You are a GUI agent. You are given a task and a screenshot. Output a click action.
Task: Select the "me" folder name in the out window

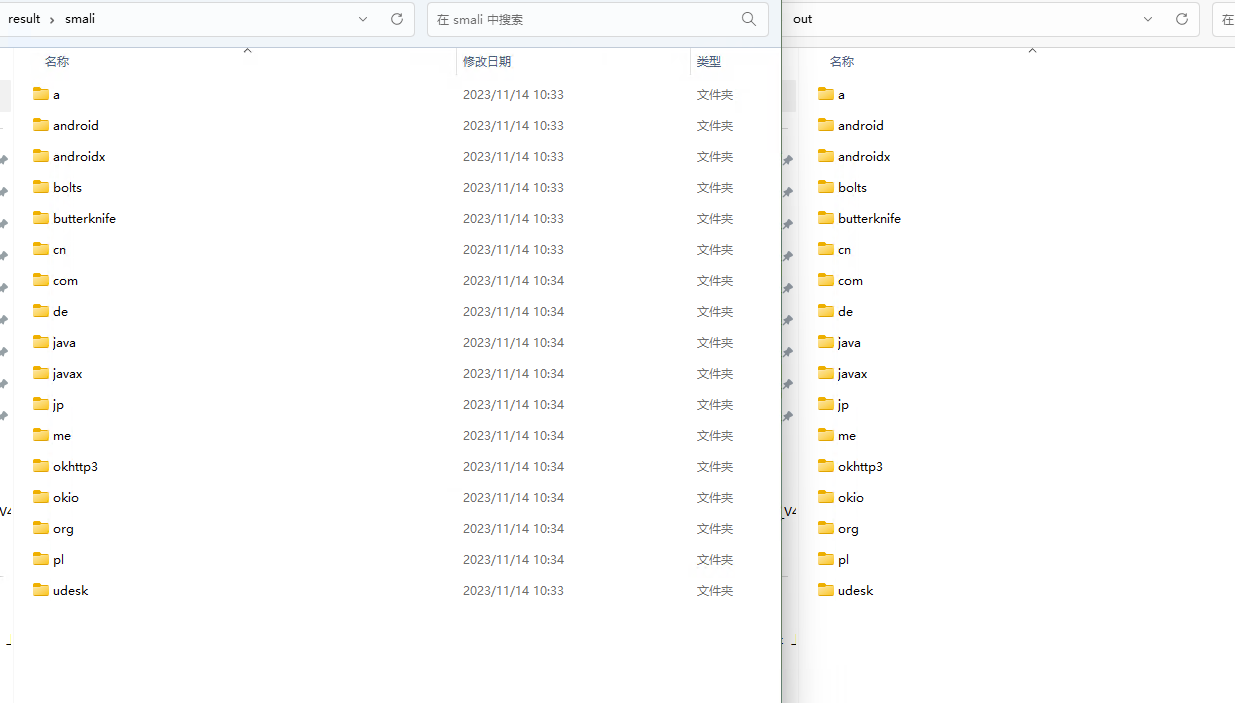tap(847, 436)
